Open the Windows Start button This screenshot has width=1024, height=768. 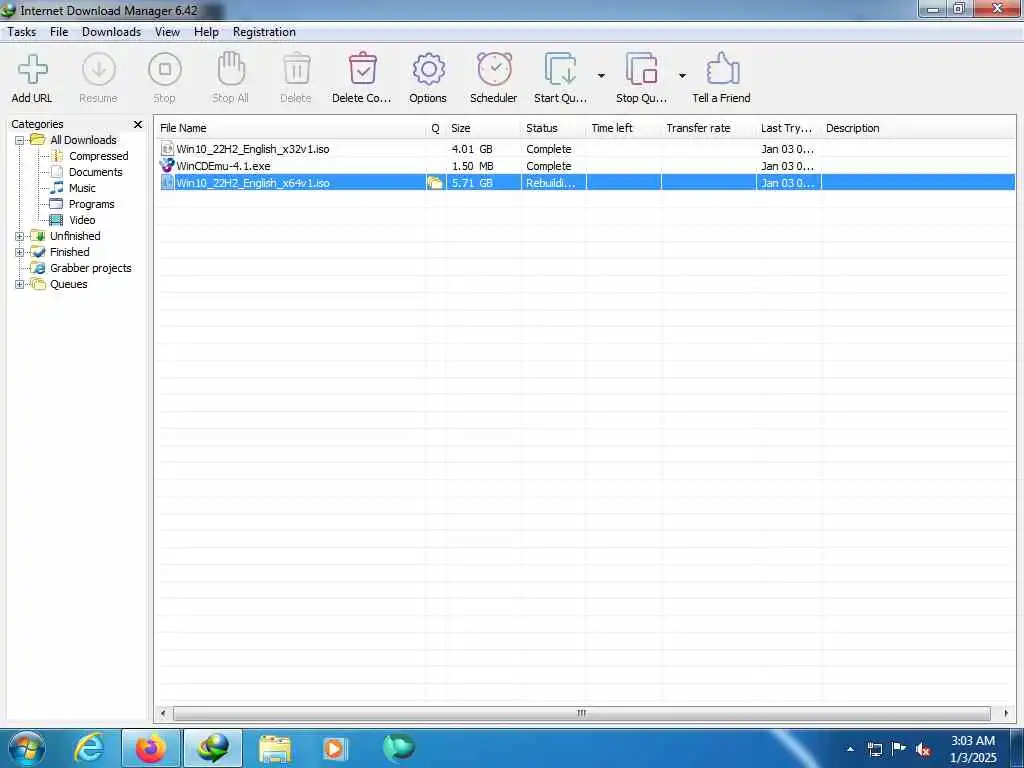(26, 748)
